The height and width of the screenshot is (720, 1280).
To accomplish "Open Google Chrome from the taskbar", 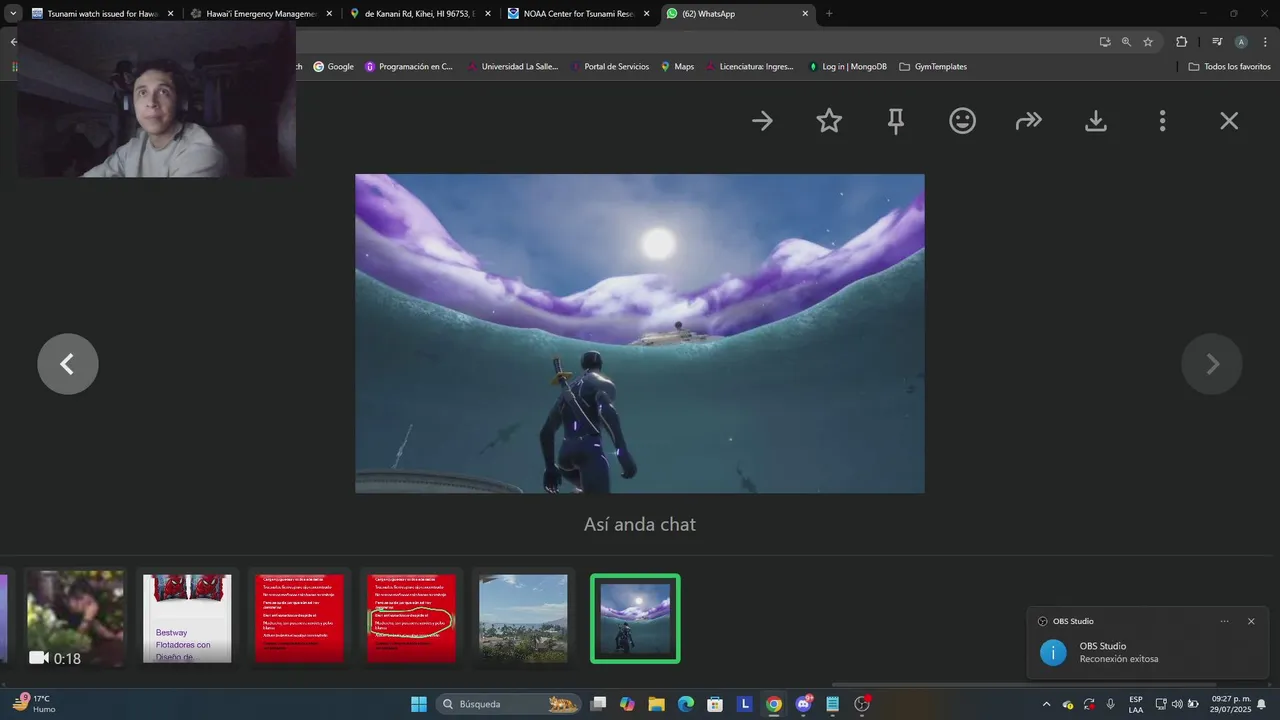I will pos(774,704).
